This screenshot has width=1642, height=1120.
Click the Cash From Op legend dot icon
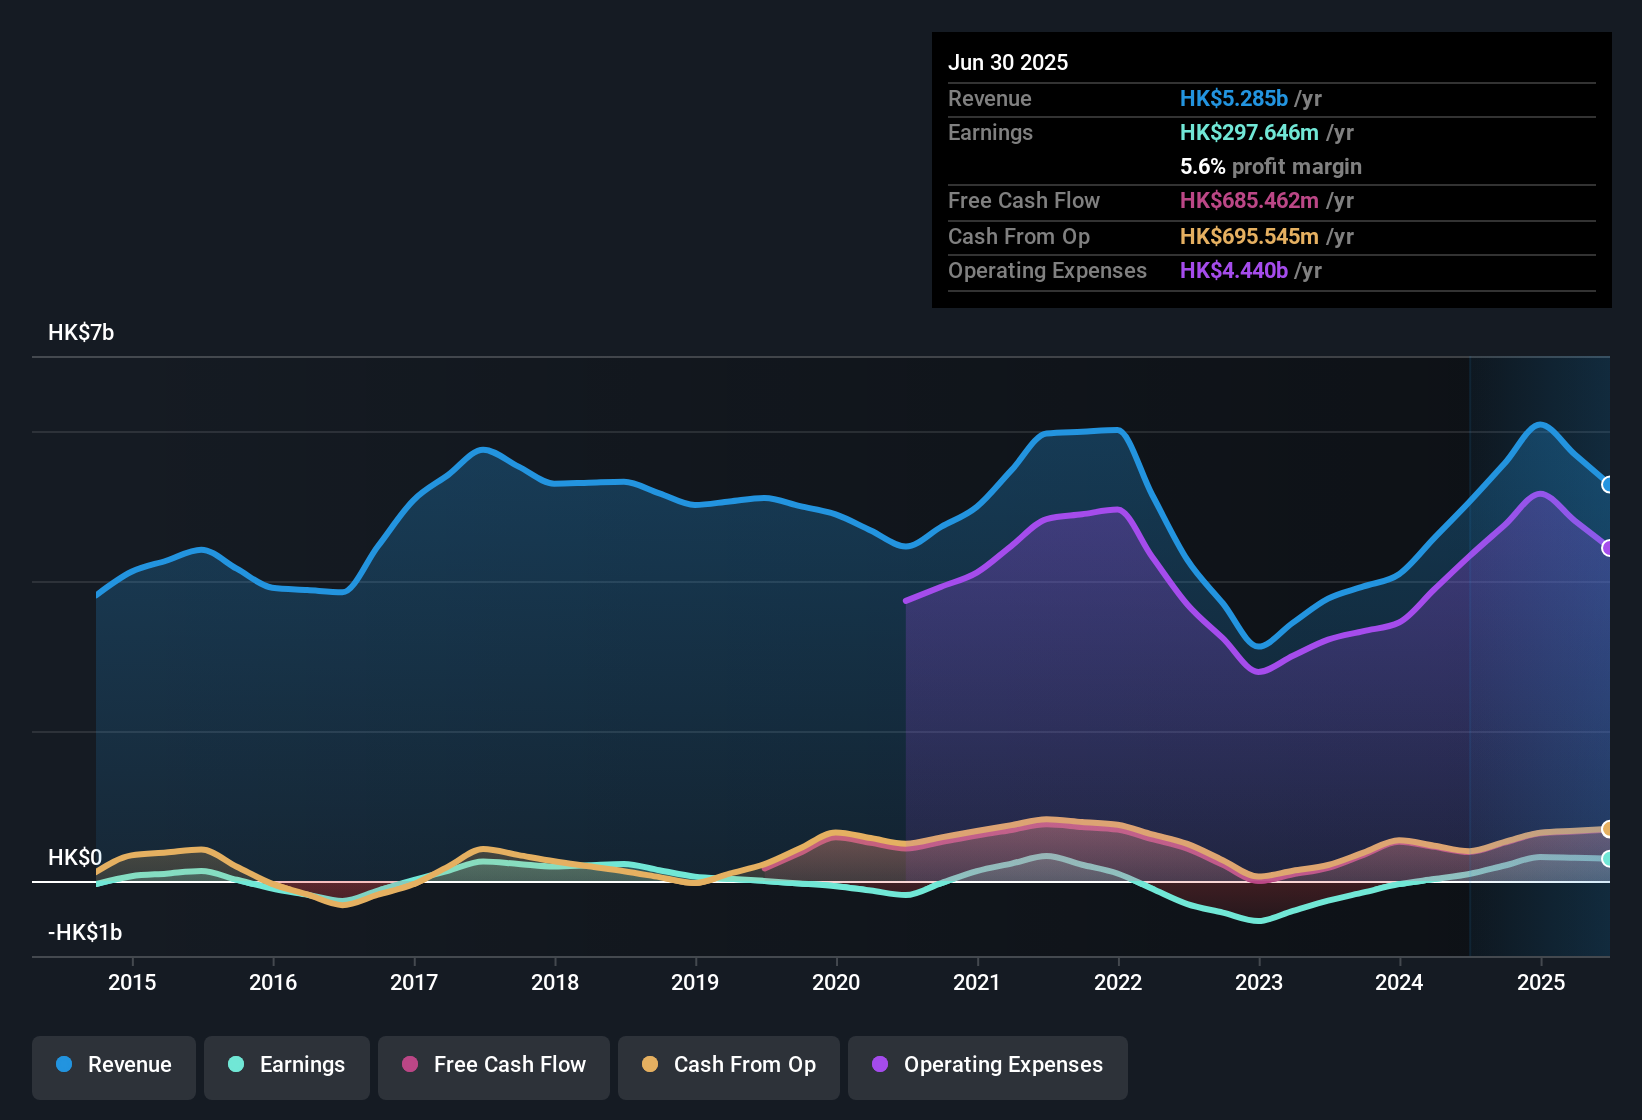click(649, 1065)
